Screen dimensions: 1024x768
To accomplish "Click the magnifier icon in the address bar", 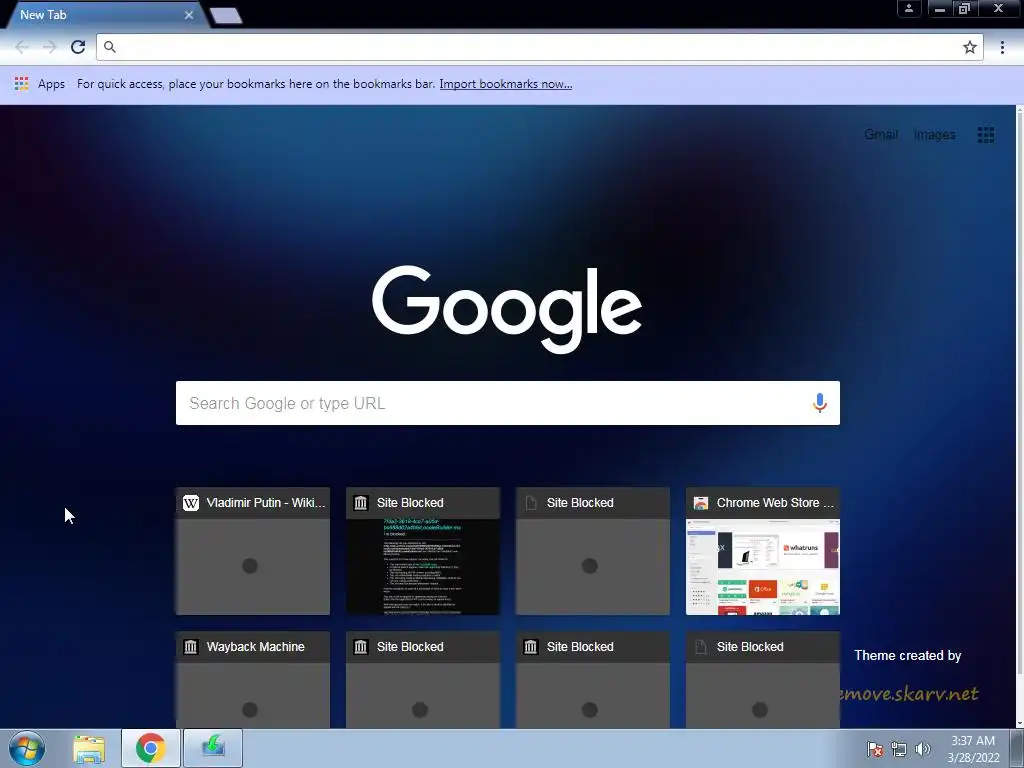I will click(x=110, y=47).
